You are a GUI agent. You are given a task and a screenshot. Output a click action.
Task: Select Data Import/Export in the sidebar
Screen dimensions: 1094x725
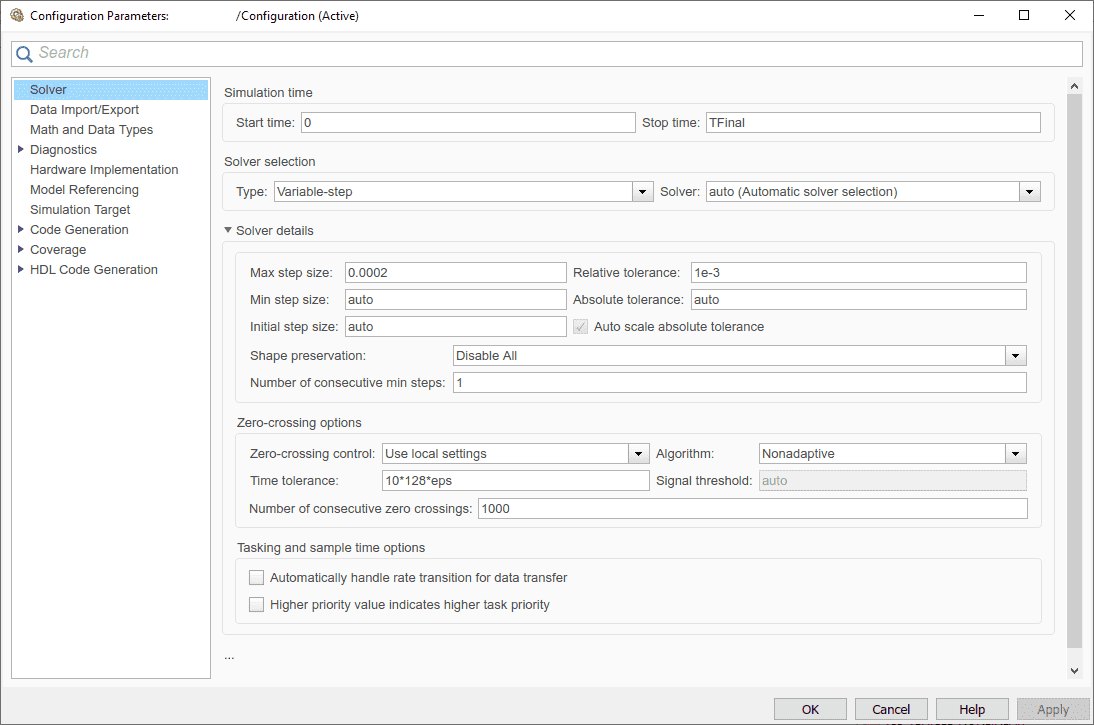pos(84,110)
